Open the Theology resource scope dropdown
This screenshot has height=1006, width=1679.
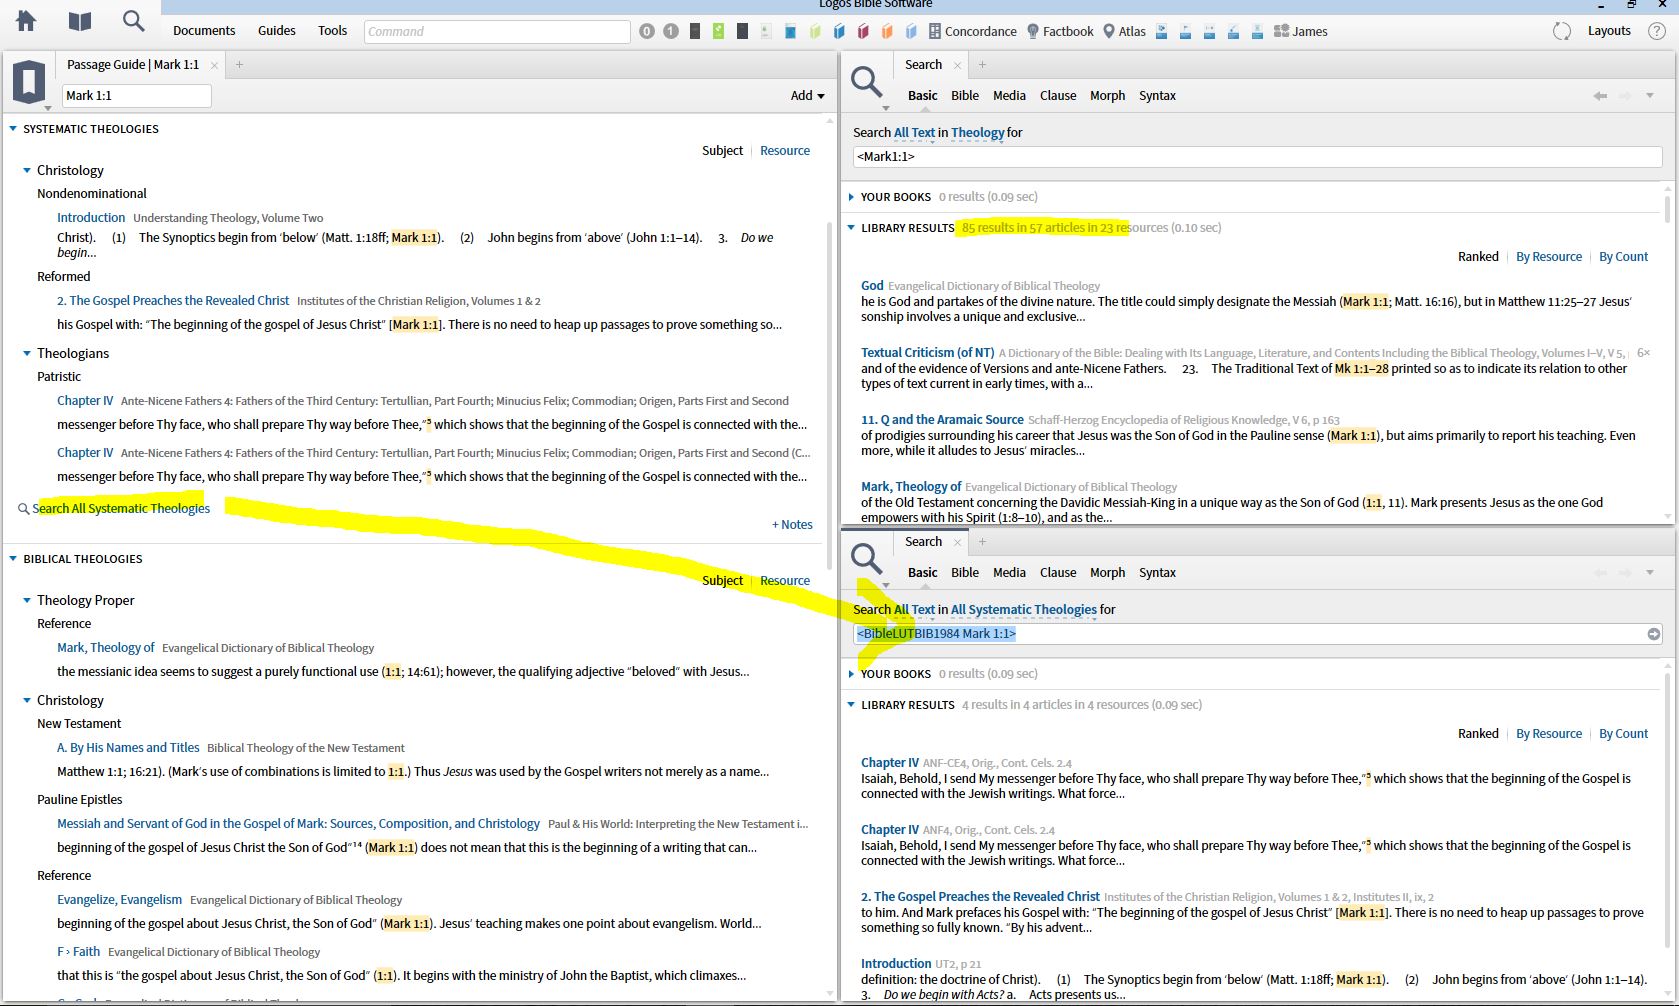pyautogui.click(x=977, y=133)
